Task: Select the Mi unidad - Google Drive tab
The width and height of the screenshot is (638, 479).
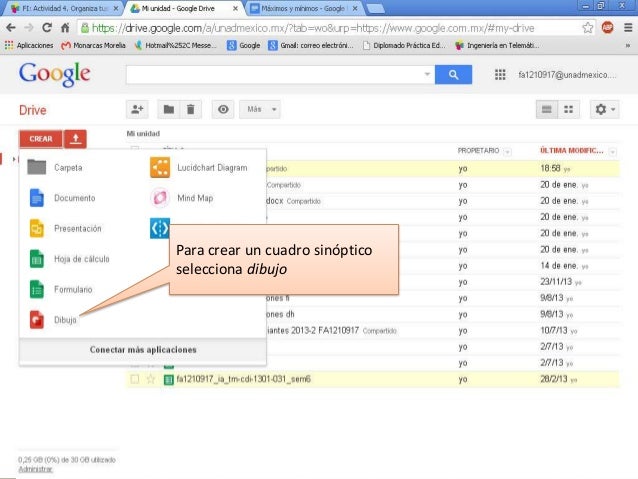Action: (x=182, y=8)
